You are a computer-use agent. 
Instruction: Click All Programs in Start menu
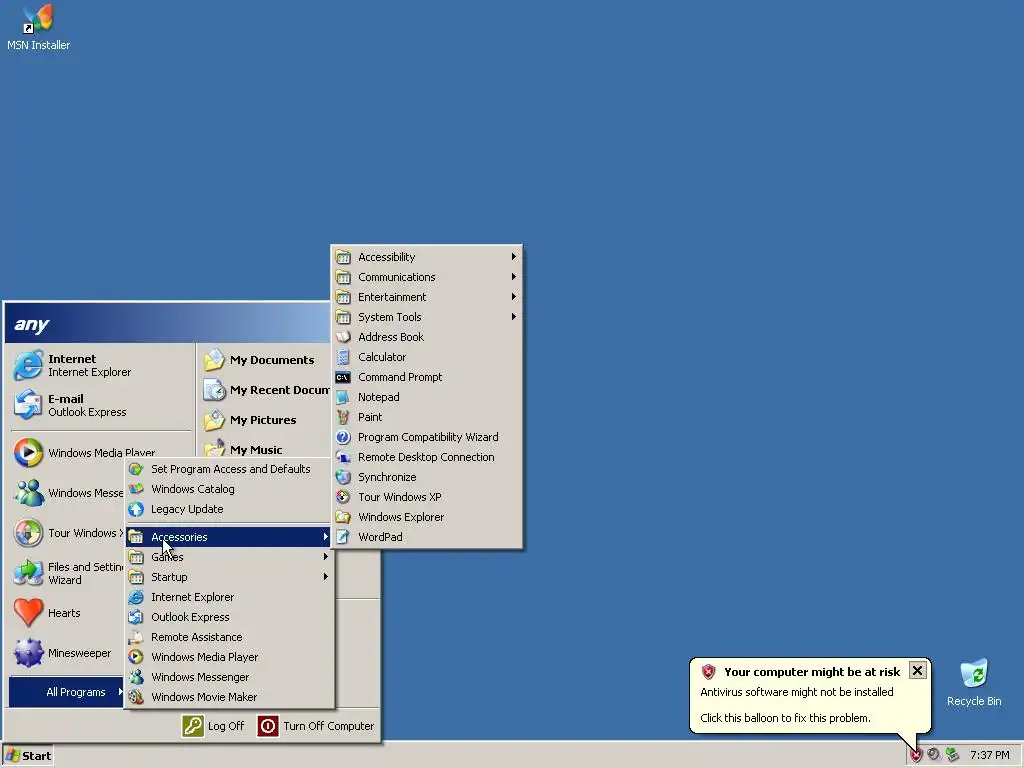(66, 692)
